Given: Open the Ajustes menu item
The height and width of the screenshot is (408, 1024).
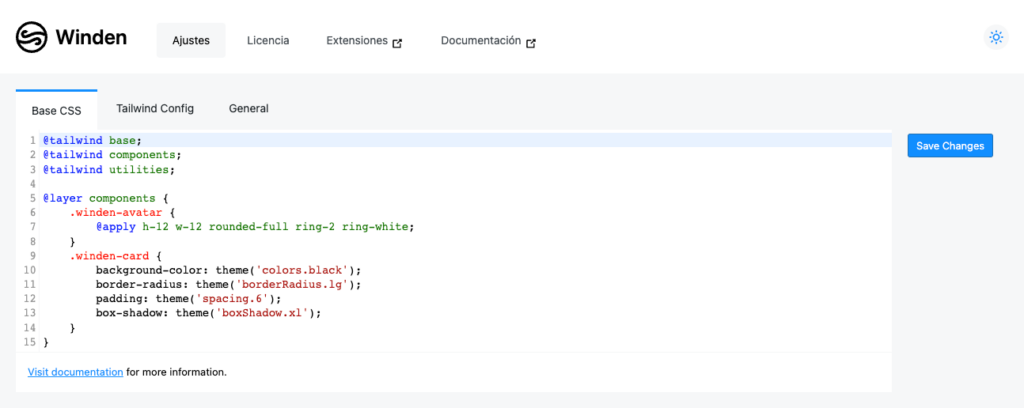Looking at the screenshot, I should pos(191,40).
